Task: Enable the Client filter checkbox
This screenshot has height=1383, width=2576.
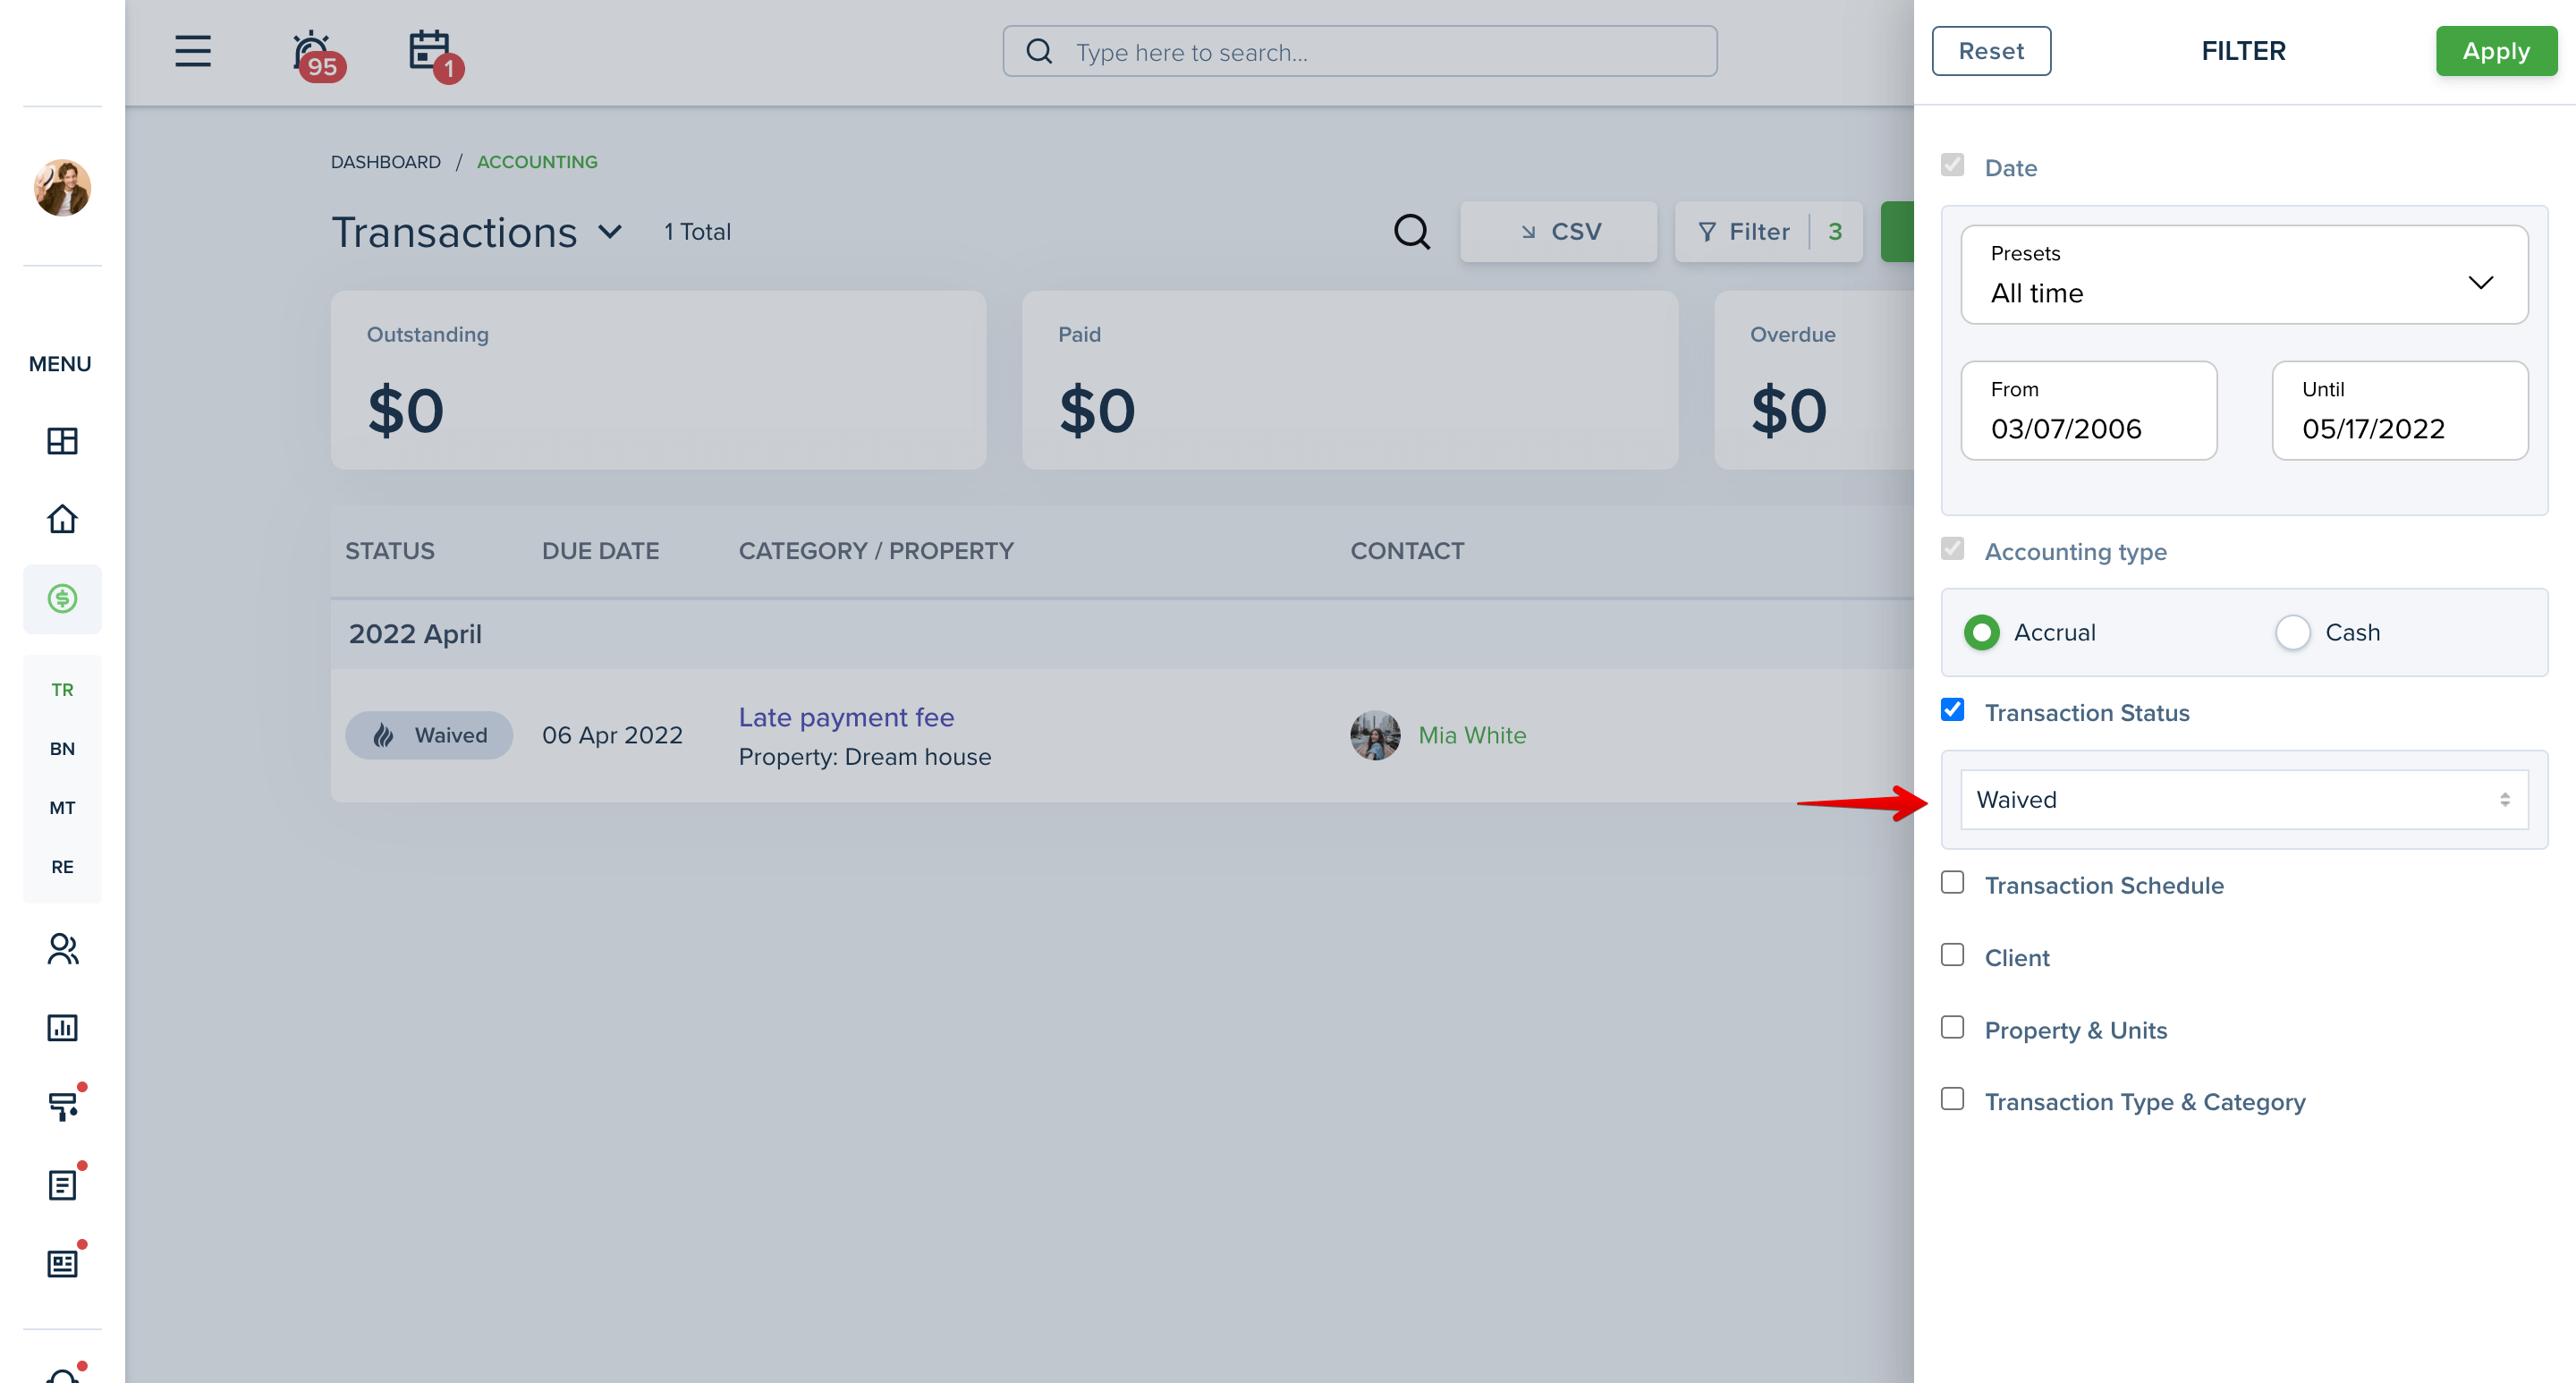Action: (1952, 955)
